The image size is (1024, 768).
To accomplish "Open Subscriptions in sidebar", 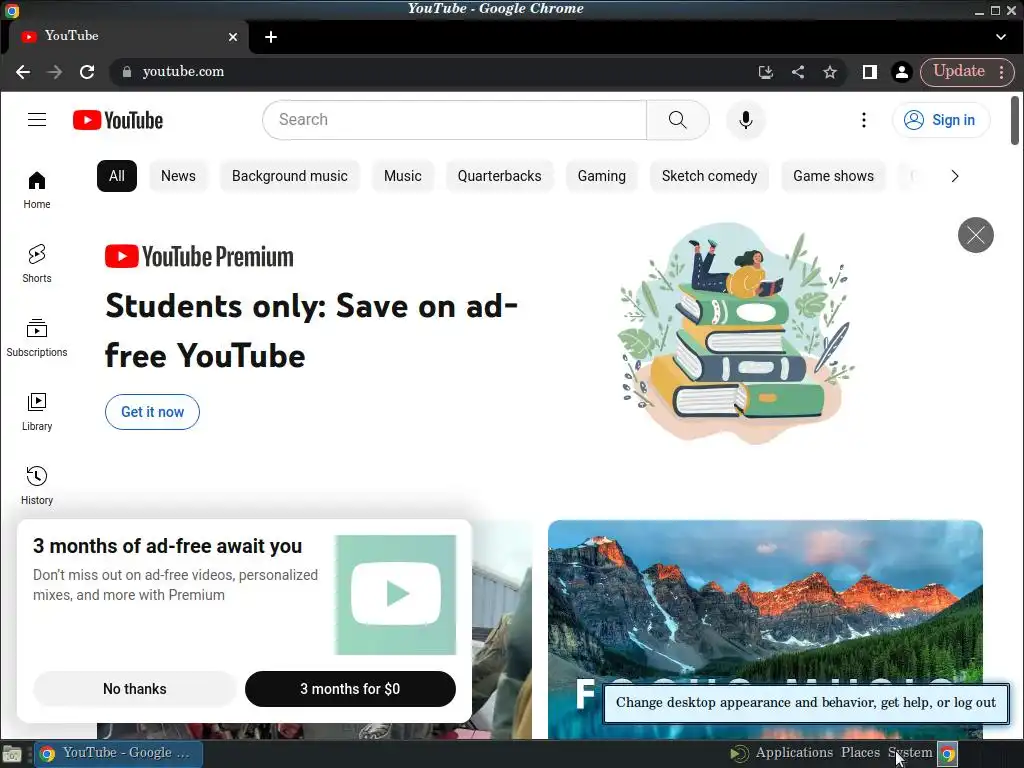I will (37, 338).
